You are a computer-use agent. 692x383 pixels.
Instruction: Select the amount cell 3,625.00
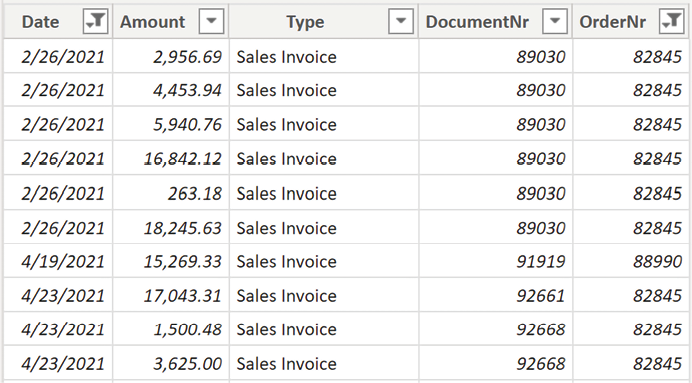point(171,364)
